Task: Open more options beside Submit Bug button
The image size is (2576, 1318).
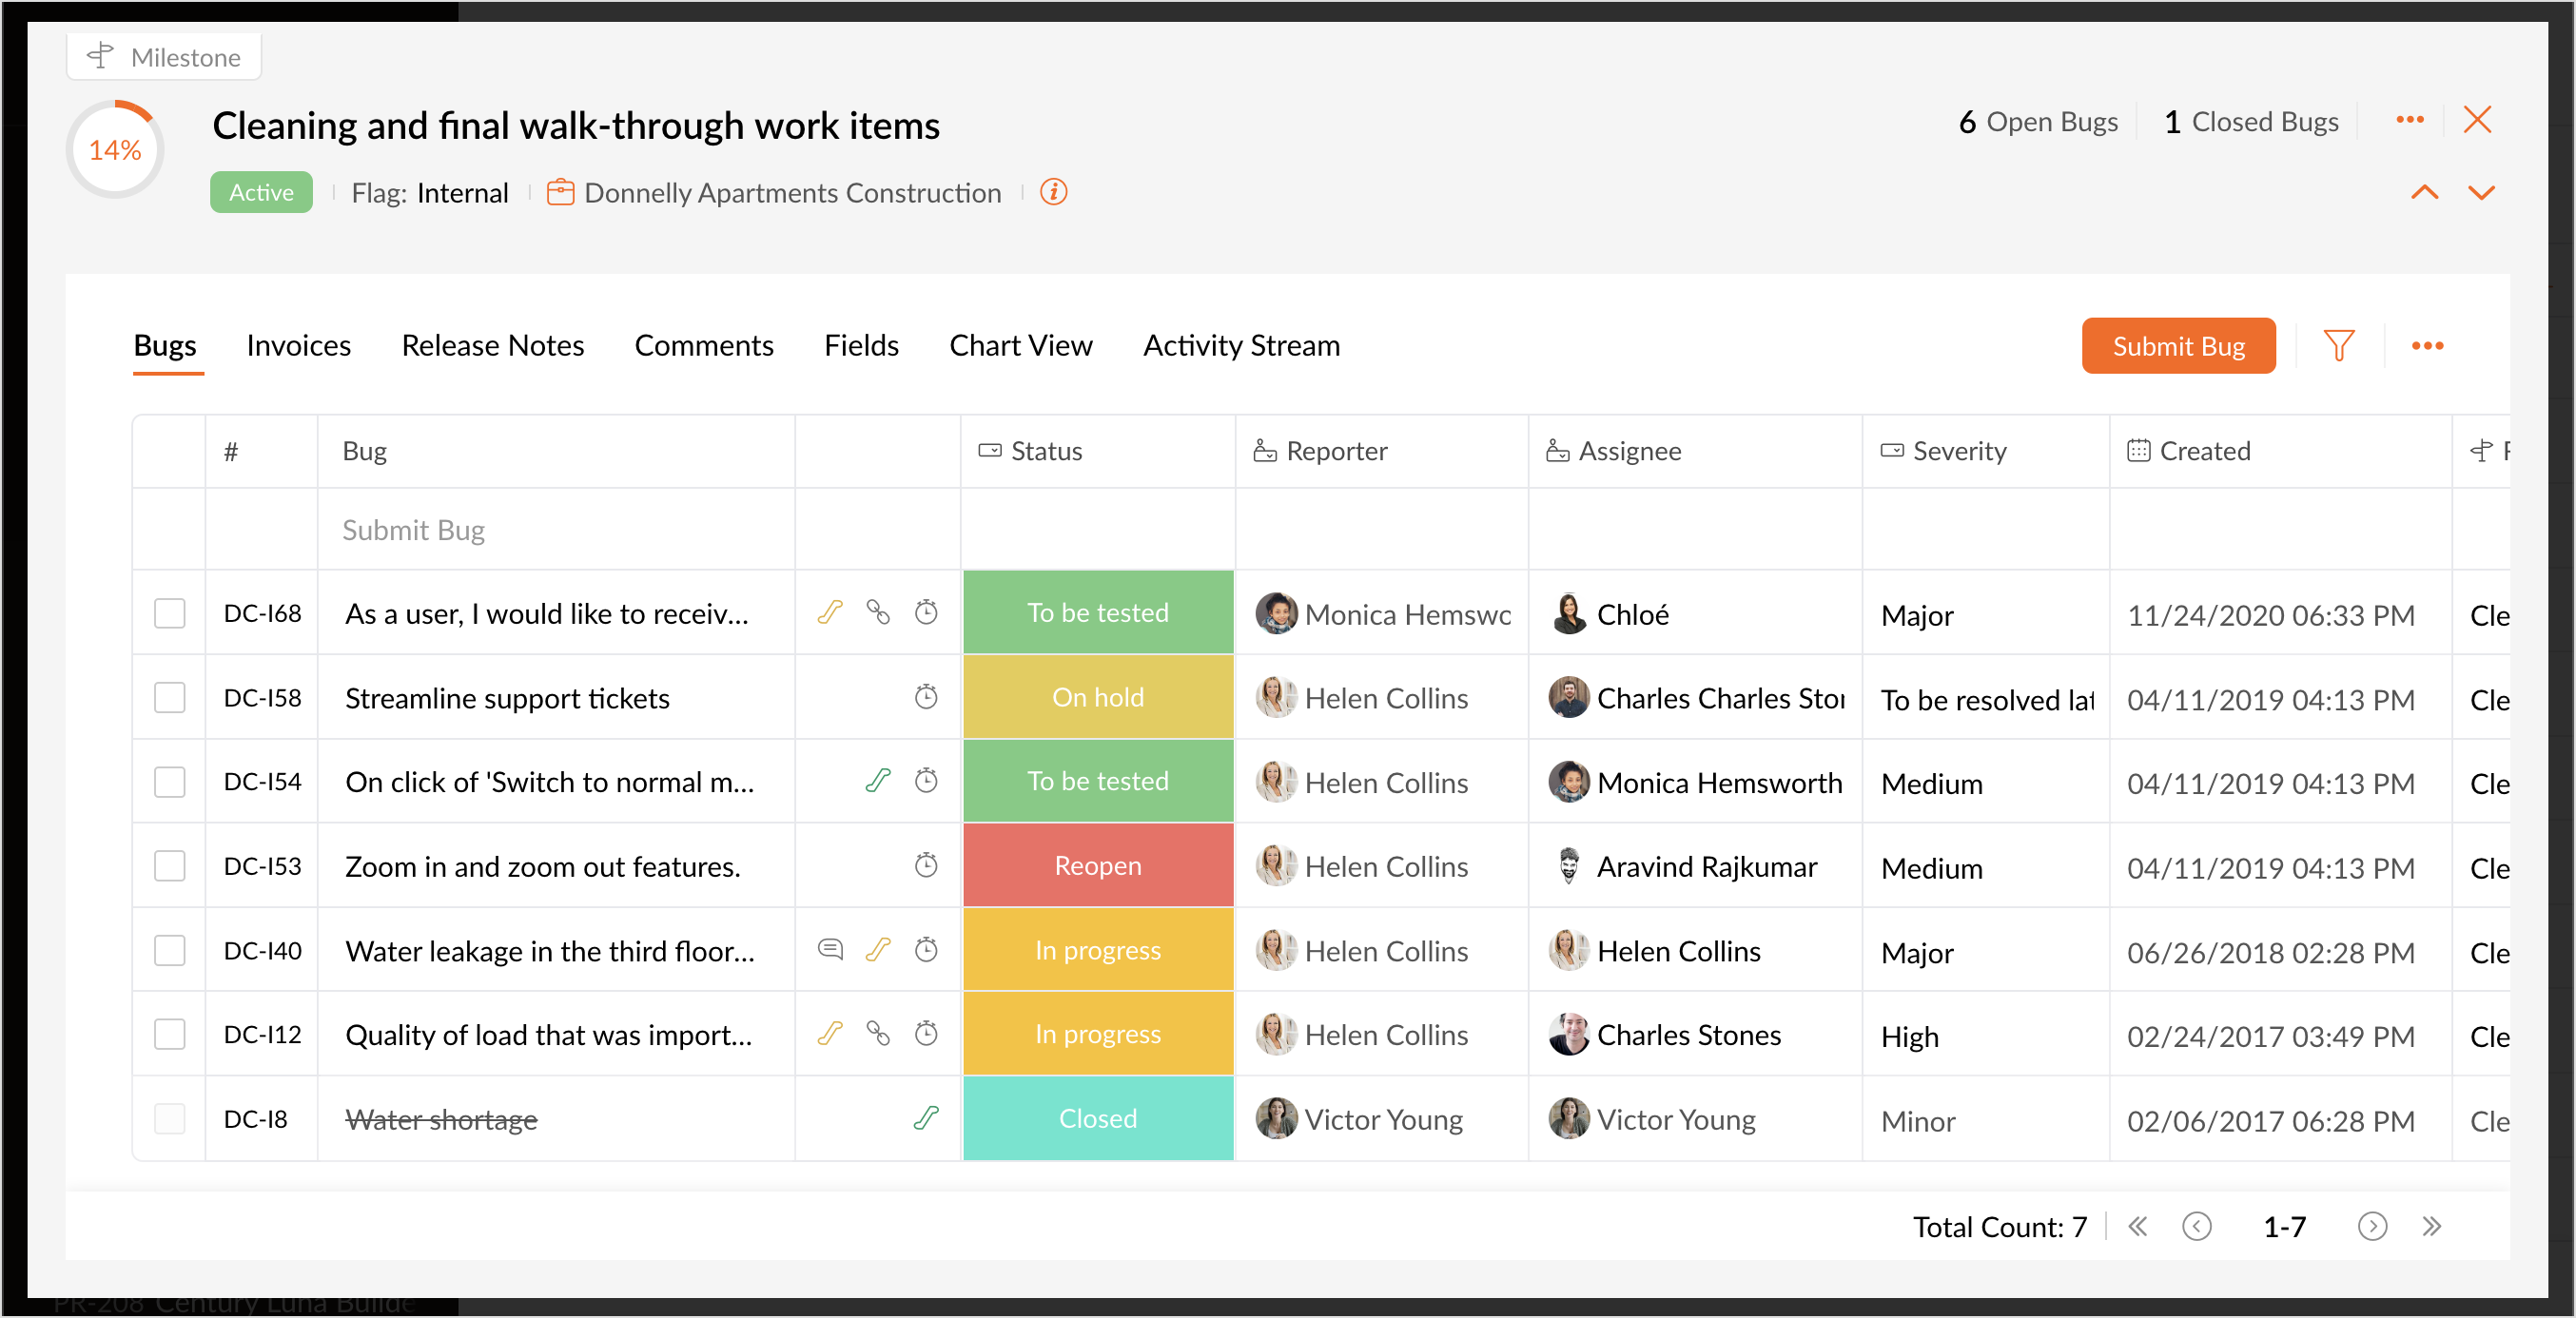Action: pos(2427,346)
